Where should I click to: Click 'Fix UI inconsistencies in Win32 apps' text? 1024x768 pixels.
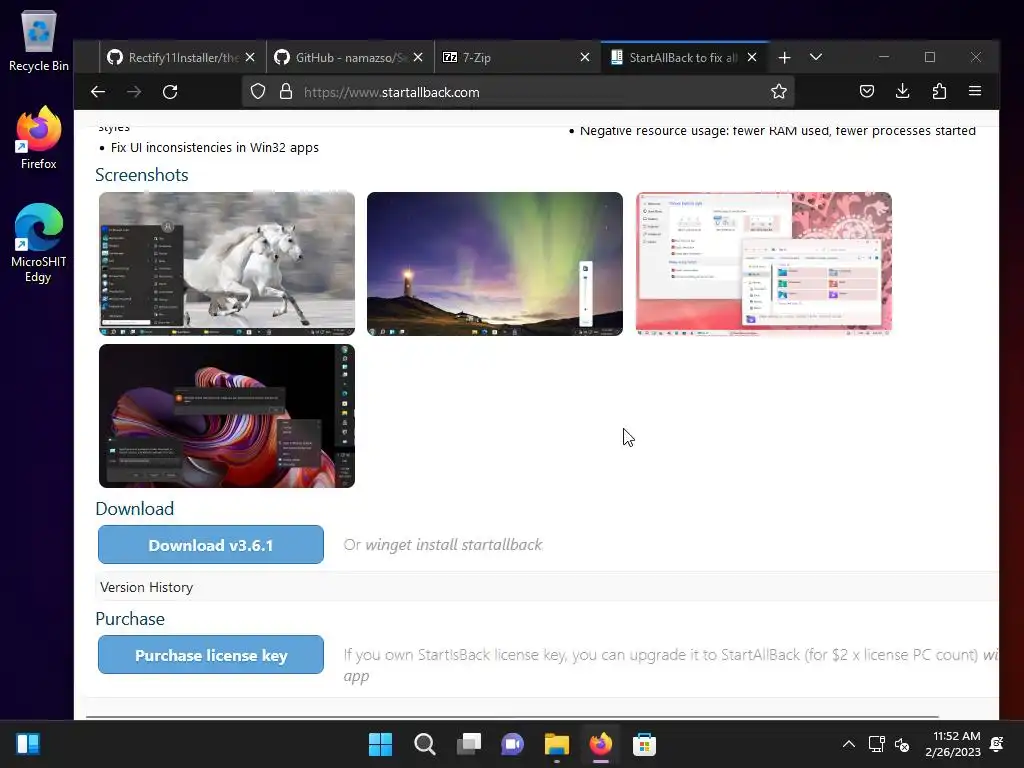215,148
